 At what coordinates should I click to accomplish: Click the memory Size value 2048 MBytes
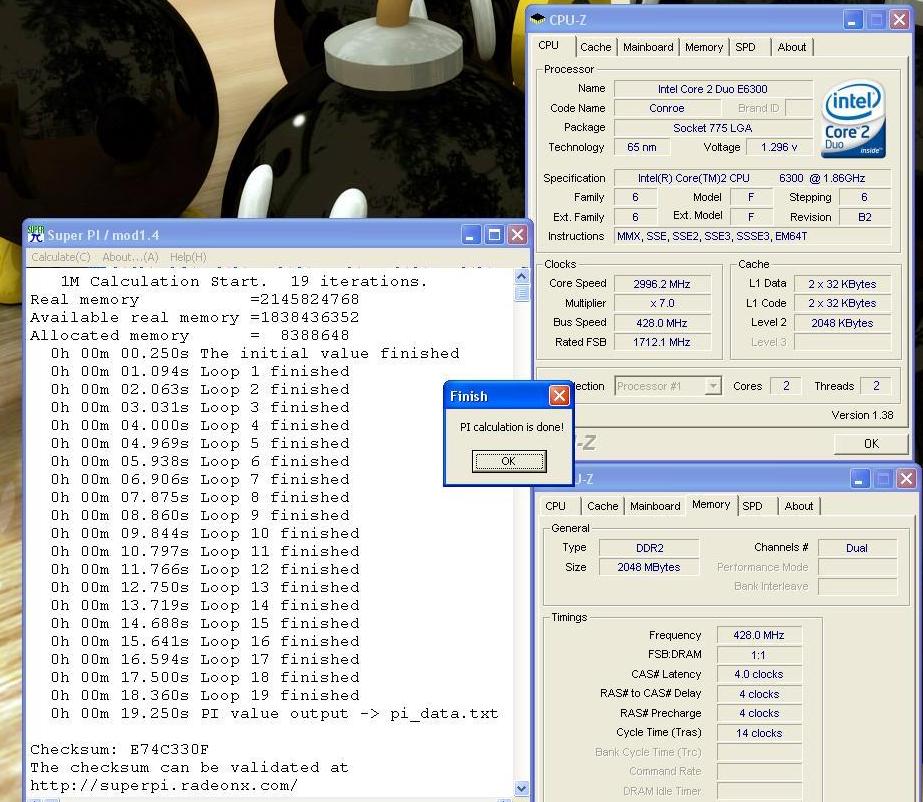coord(649,567)
